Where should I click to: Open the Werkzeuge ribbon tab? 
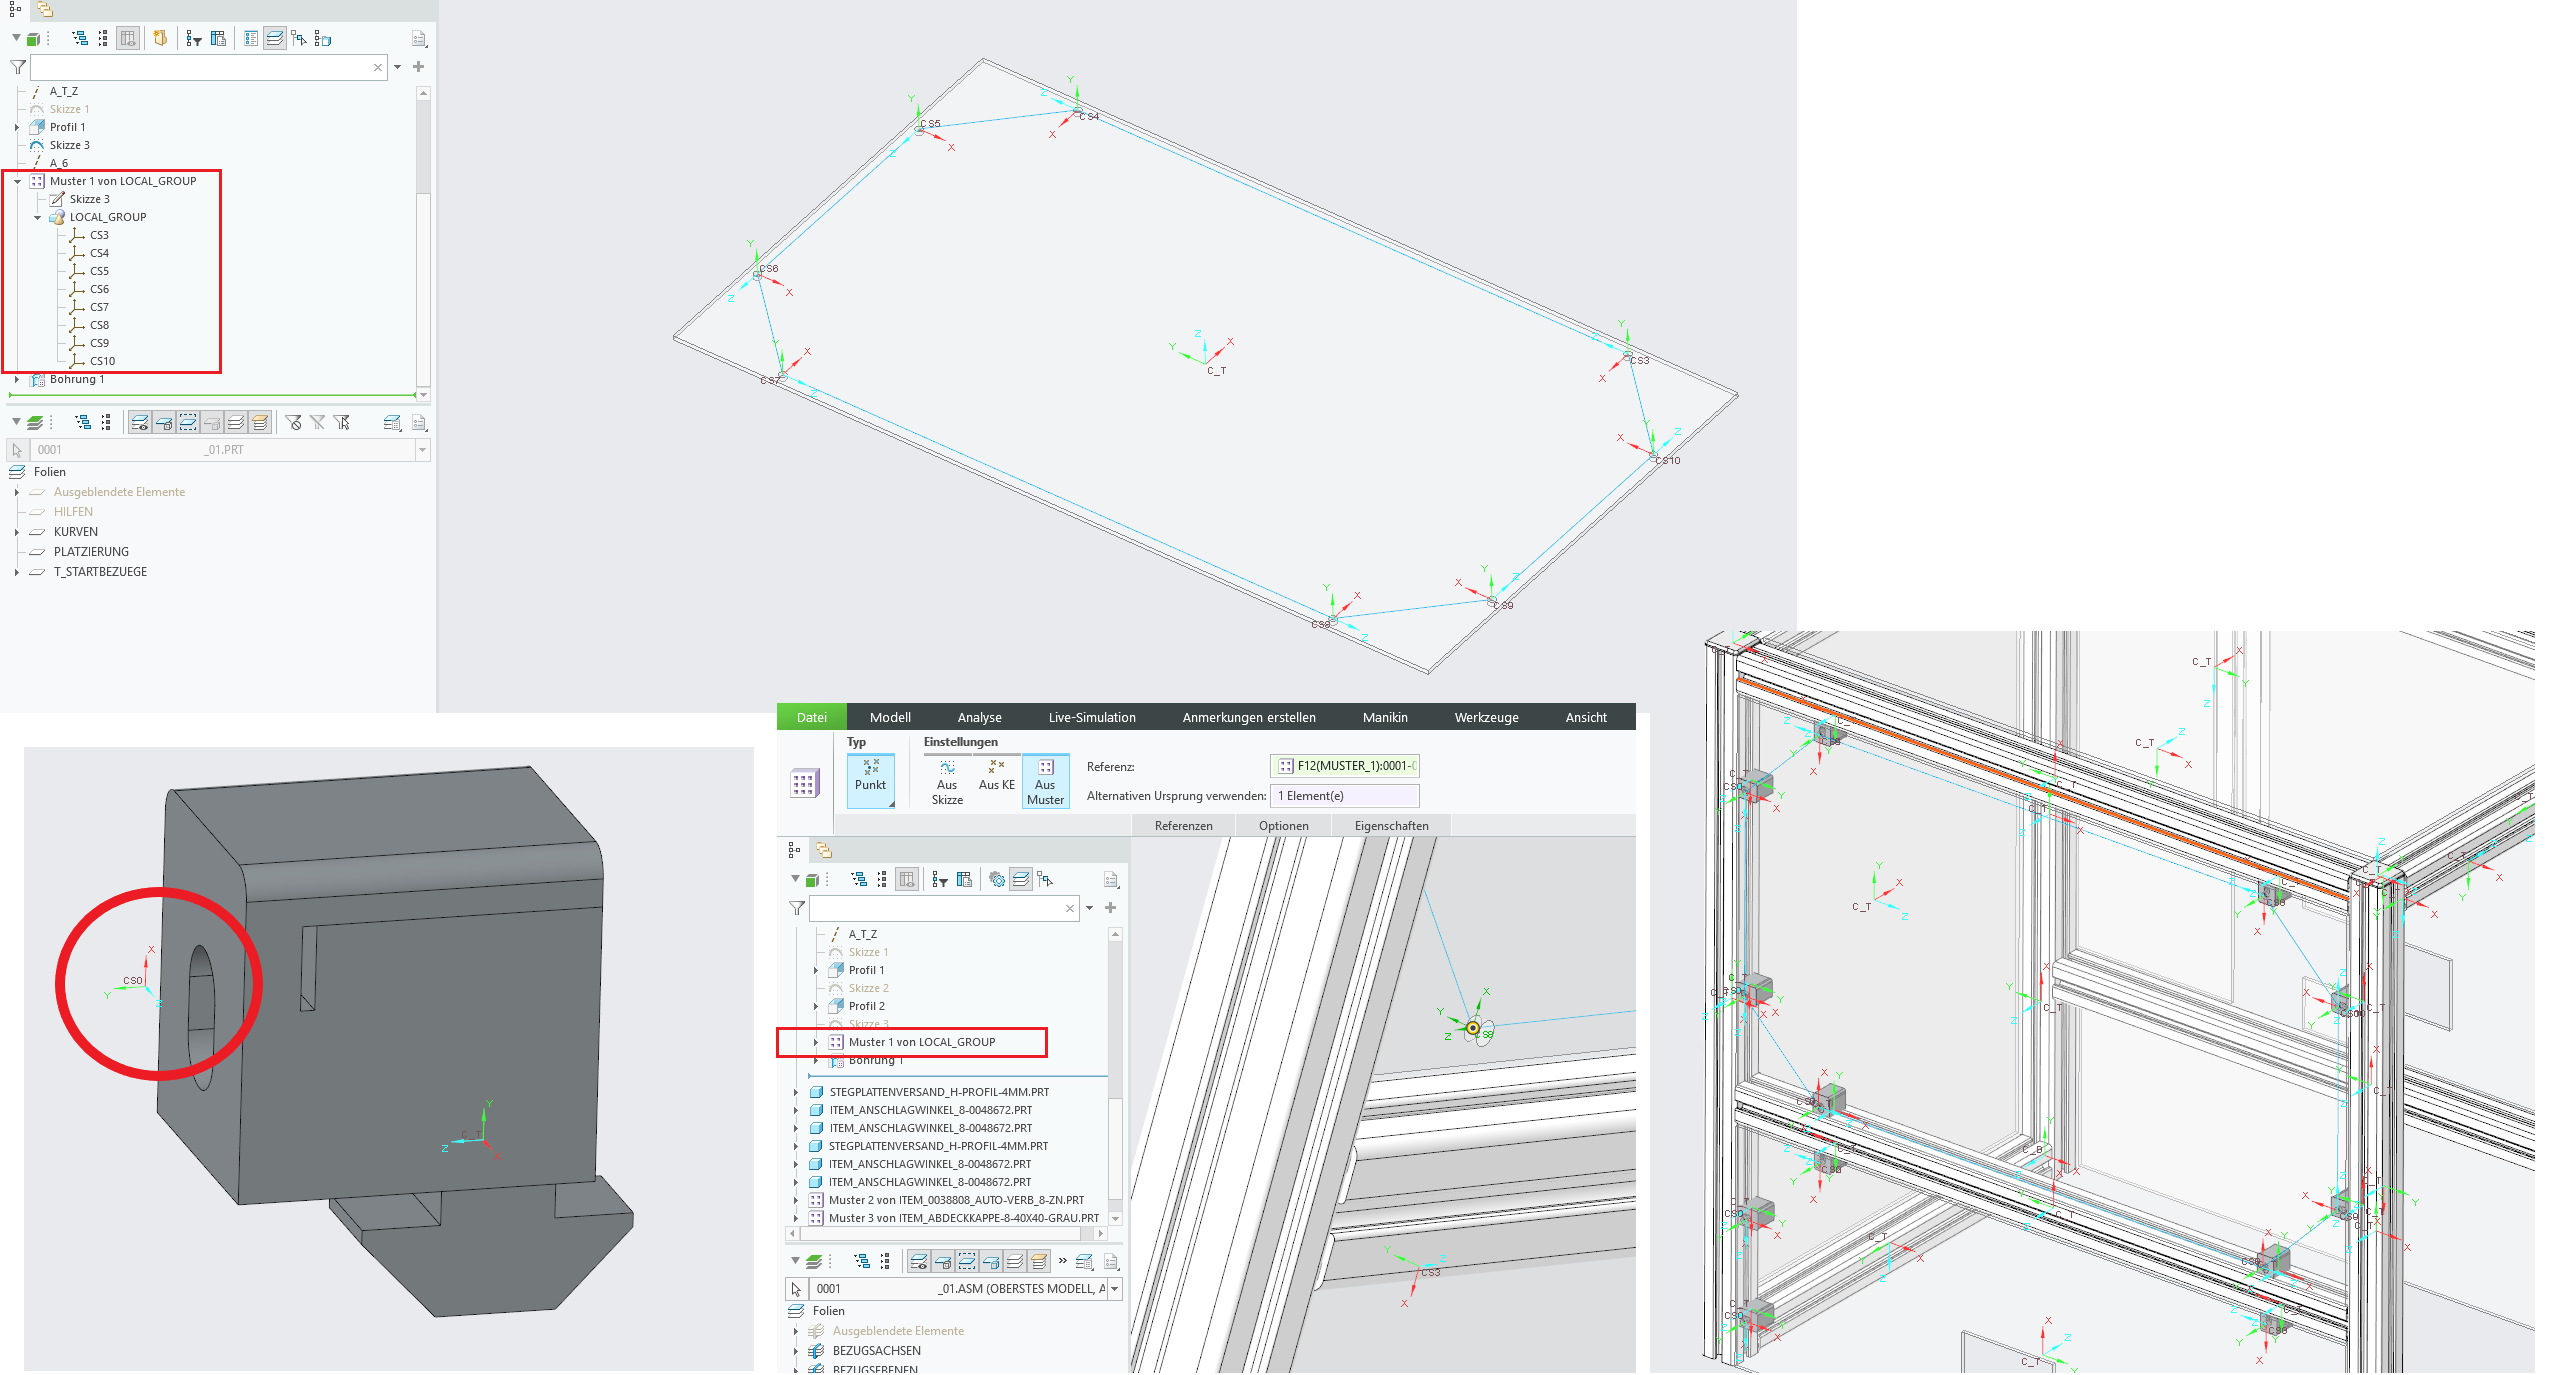(x=1485, y=717)
